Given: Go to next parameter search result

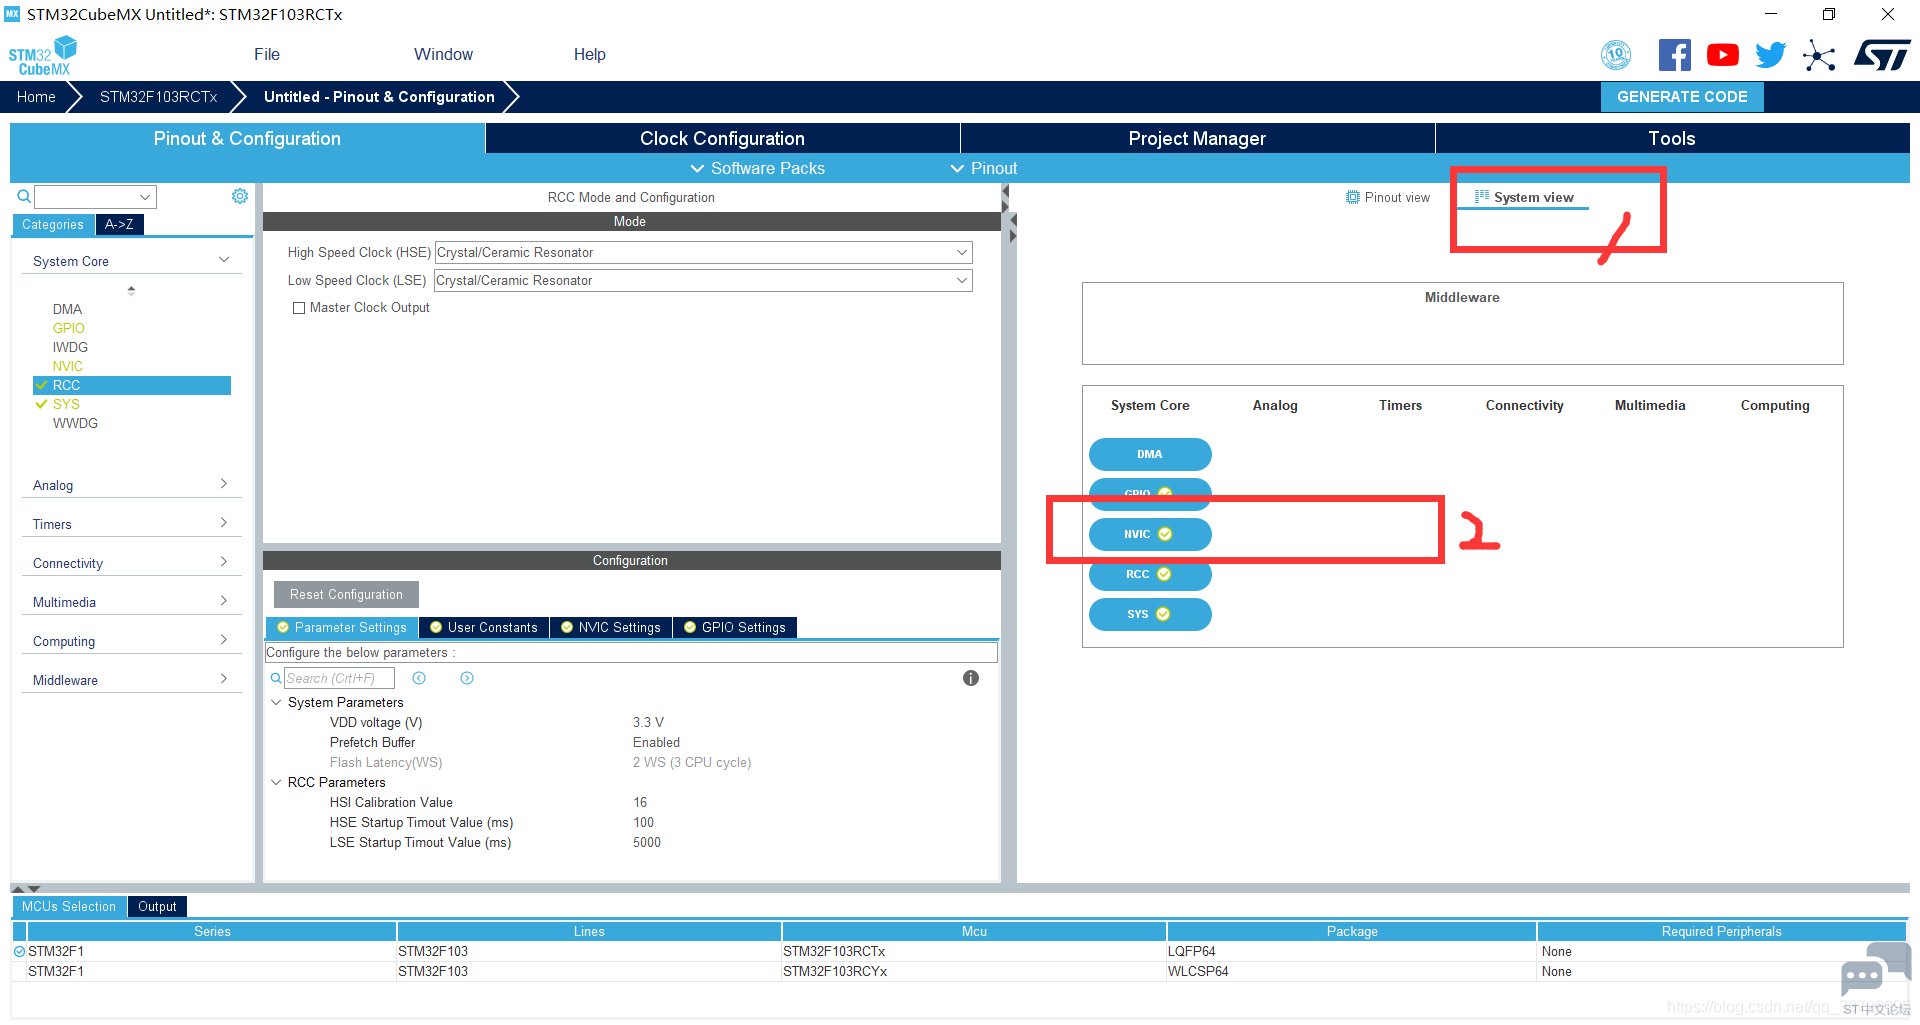Looking at the screenshot, I should (467, 678).
